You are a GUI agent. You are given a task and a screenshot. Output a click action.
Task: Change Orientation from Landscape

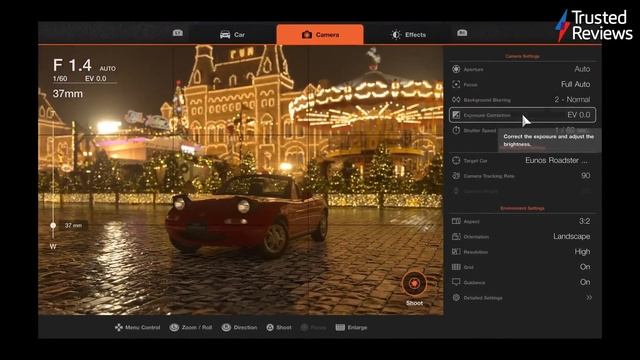[x=571, y=236]
